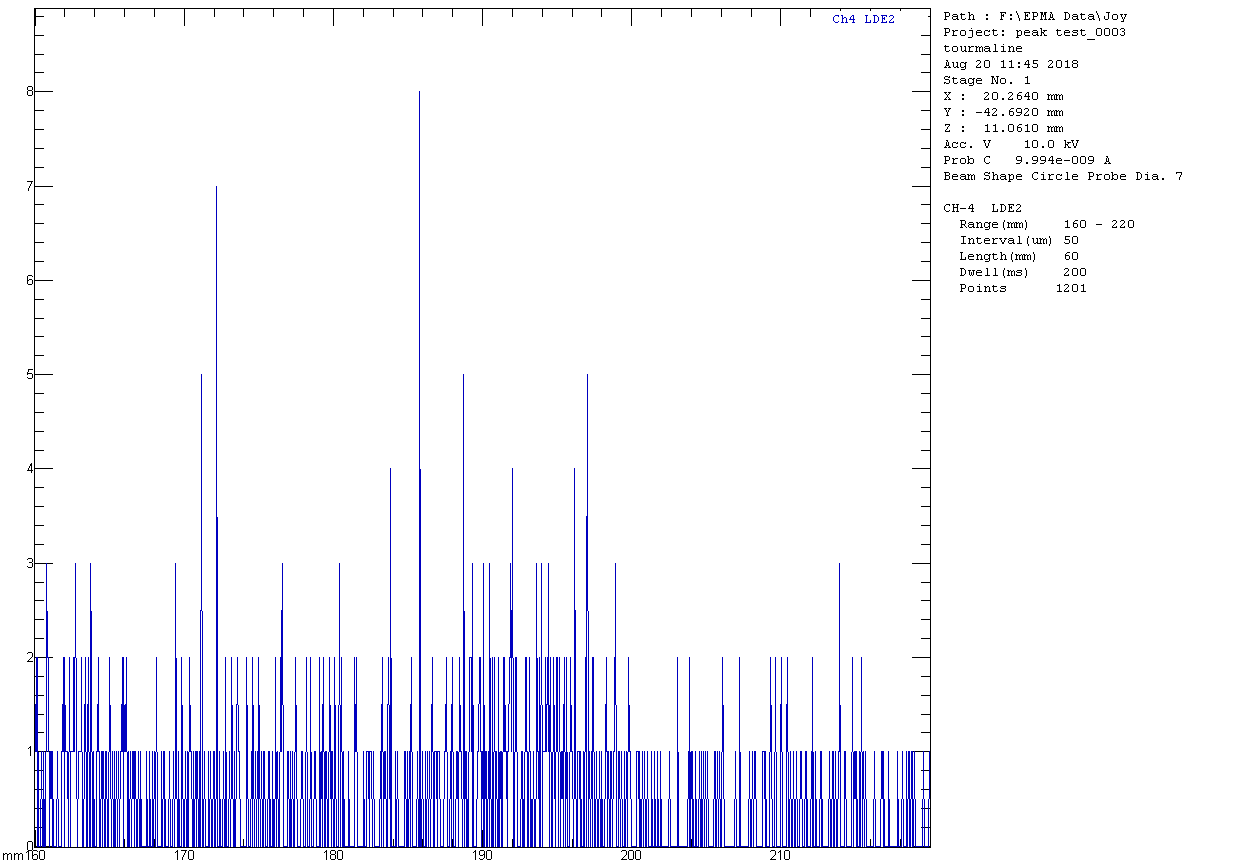The image size is (1239, 865).
Task: Click the Aug 20 11:45 2018 timestamp
Action: 1011,64
